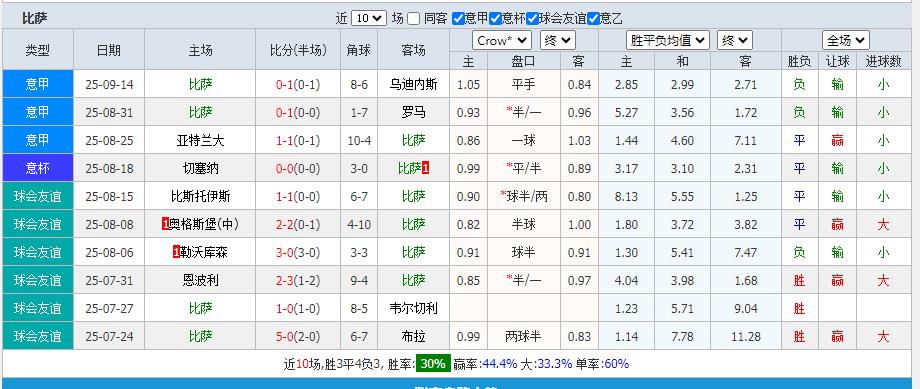Click the corner count 10-4 cell

point(359,141)
